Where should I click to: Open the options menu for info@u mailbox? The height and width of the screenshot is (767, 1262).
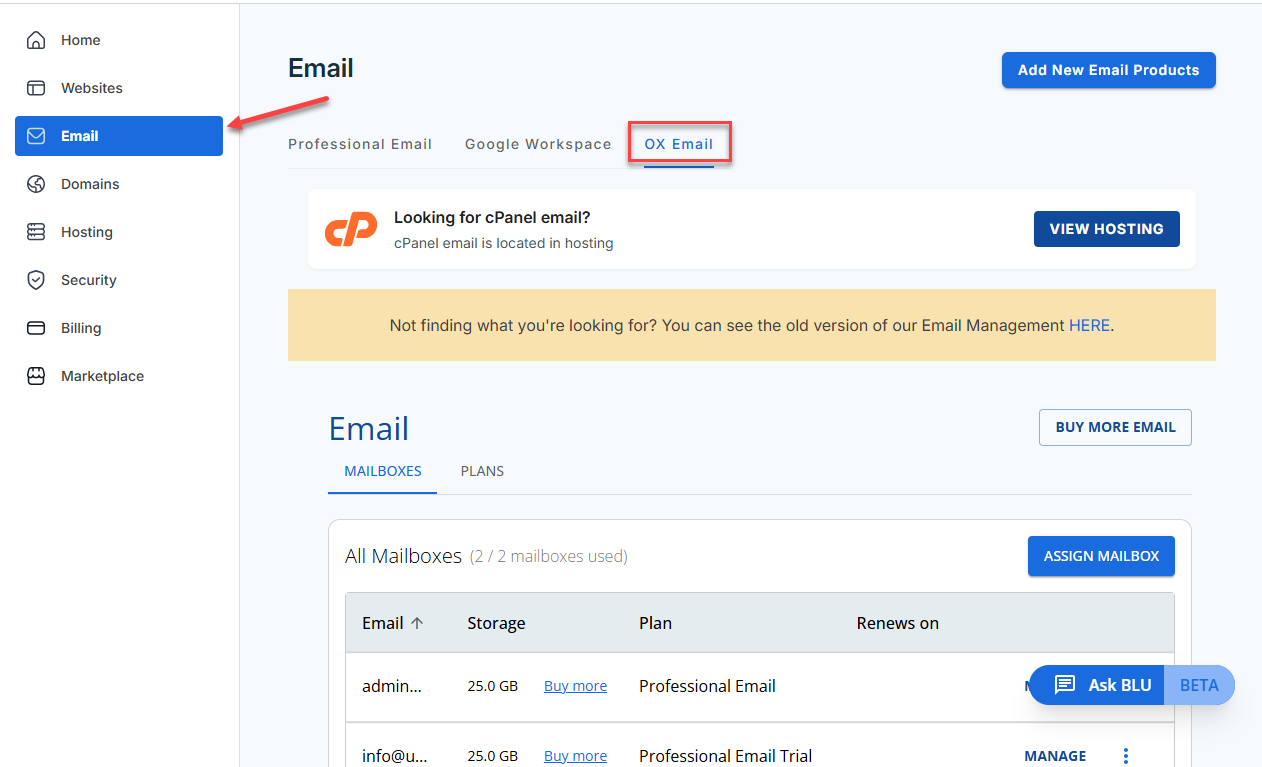pyautogui.click(x=1125, y=755)
